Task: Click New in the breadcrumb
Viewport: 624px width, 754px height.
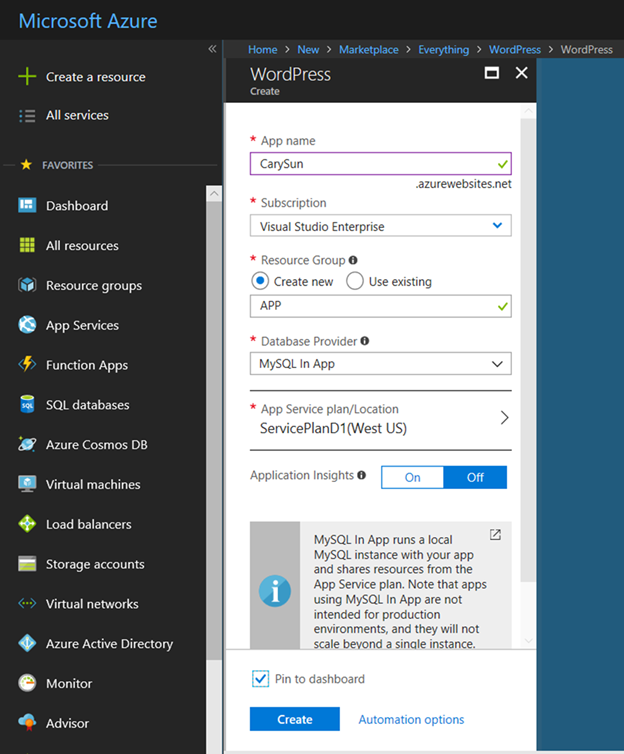Action: click(x=308, y=50)
